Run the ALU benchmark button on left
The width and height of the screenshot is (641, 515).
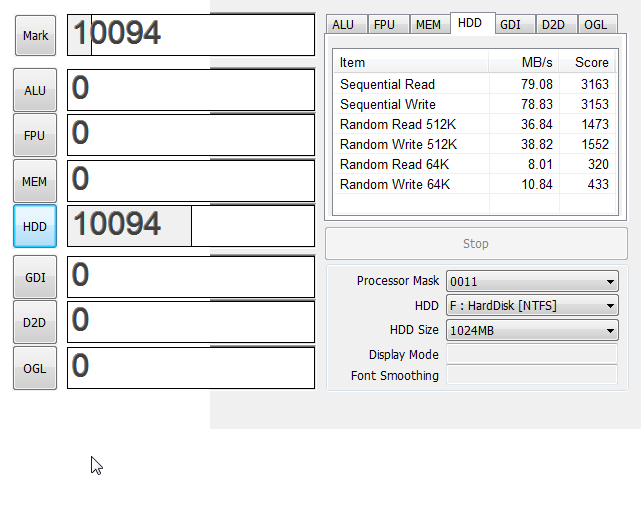click(x=35, y=90)
